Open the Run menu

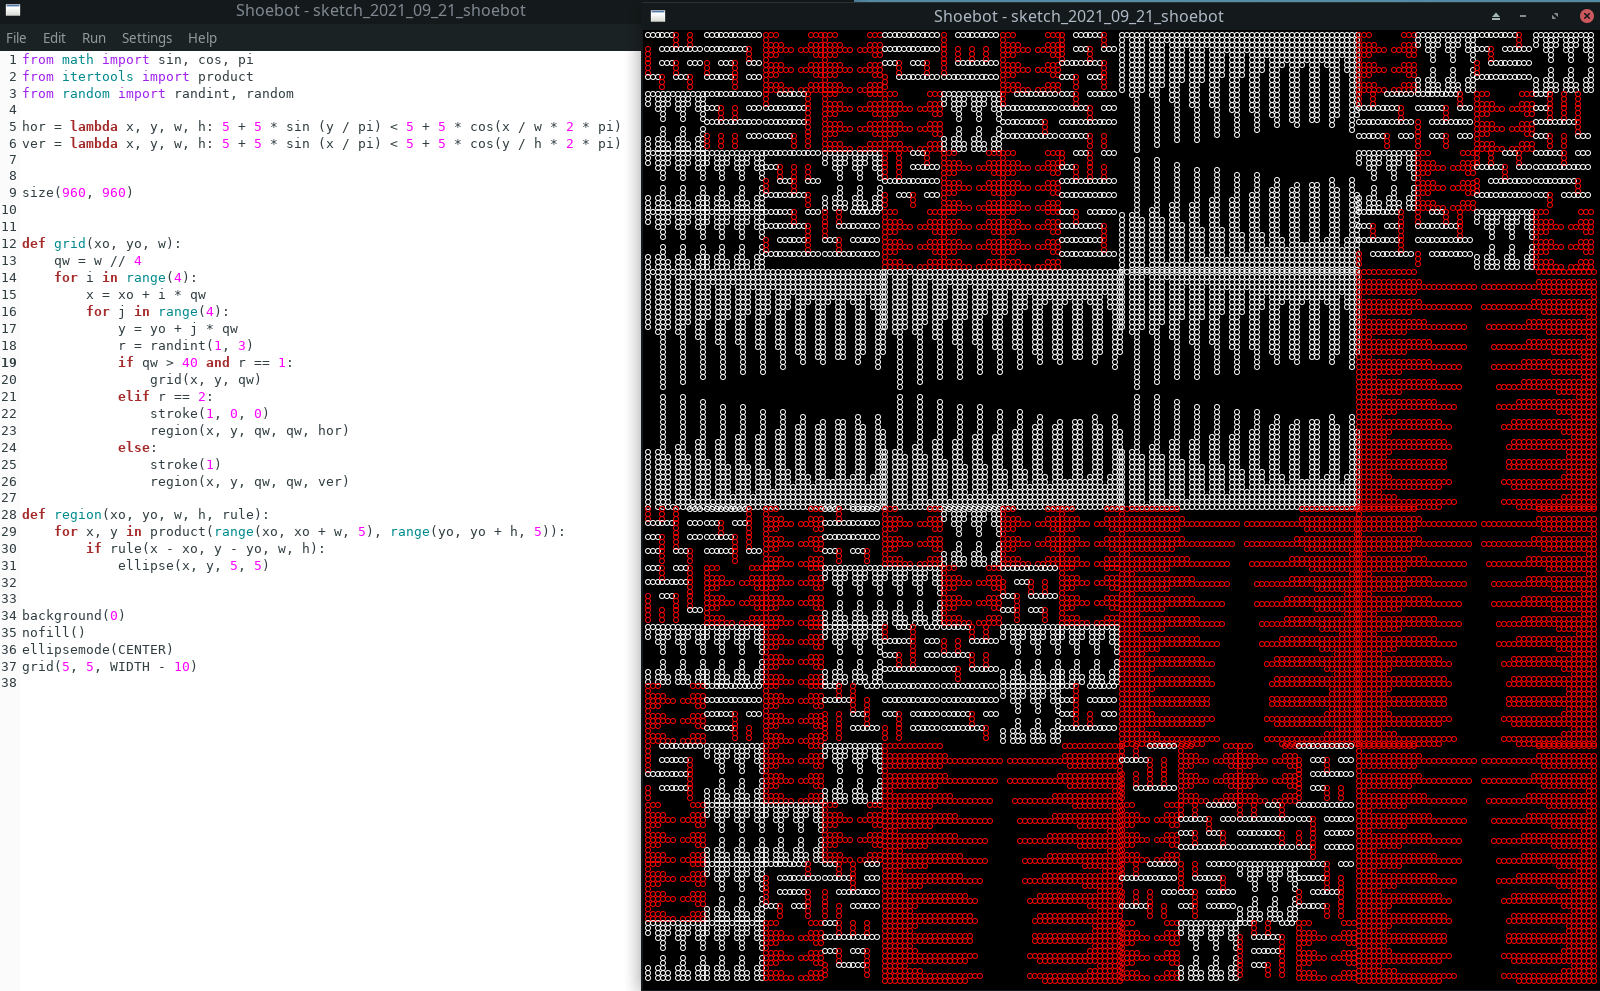point(94,38)
